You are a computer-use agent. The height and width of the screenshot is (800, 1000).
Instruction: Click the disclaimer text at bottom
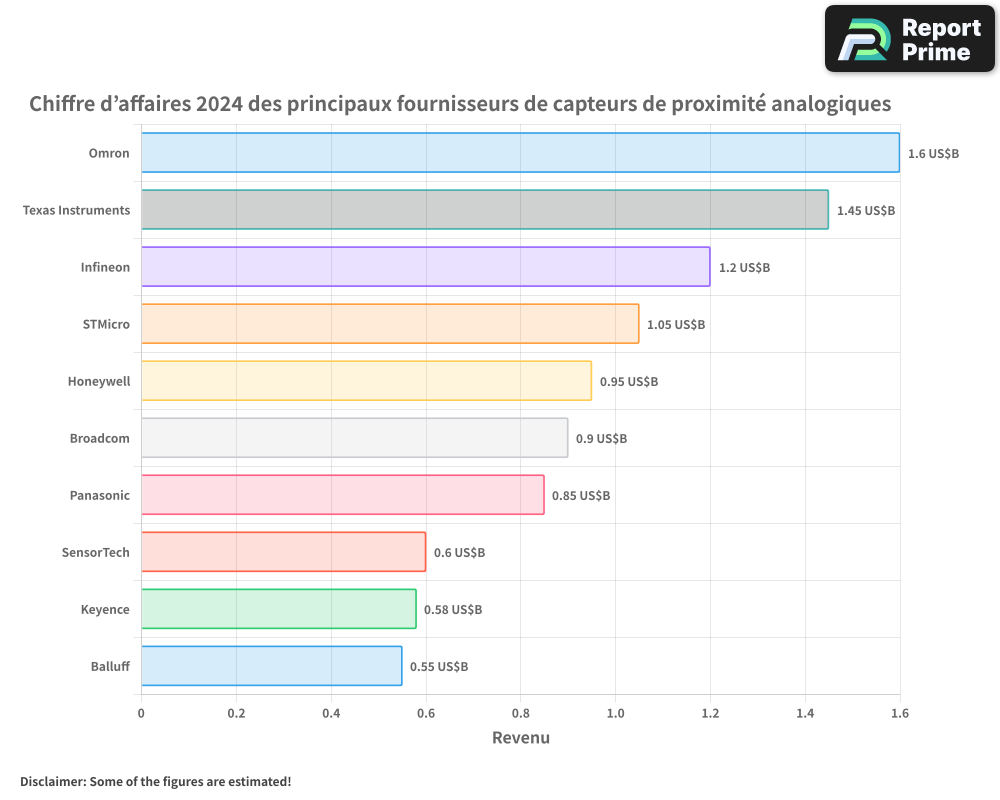156,781
